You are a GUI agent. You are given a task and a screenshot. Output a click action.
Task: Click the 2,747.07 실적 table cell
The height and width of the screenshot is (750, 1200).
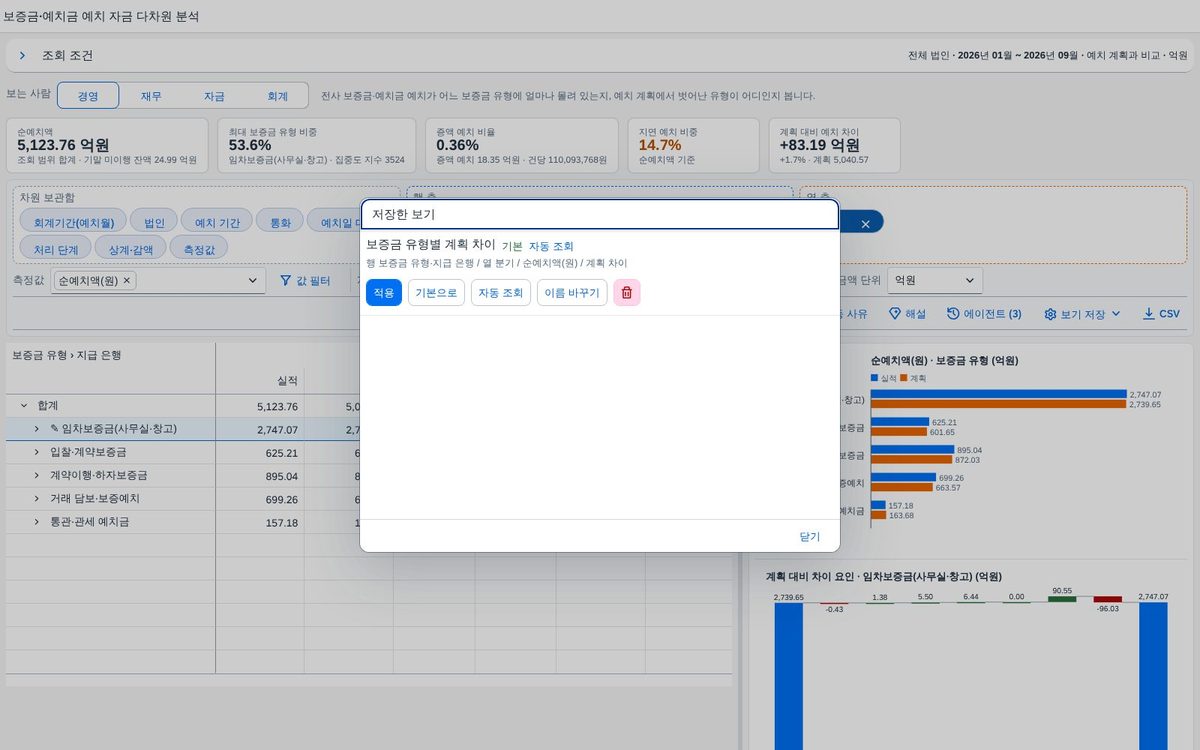point(260,429)
